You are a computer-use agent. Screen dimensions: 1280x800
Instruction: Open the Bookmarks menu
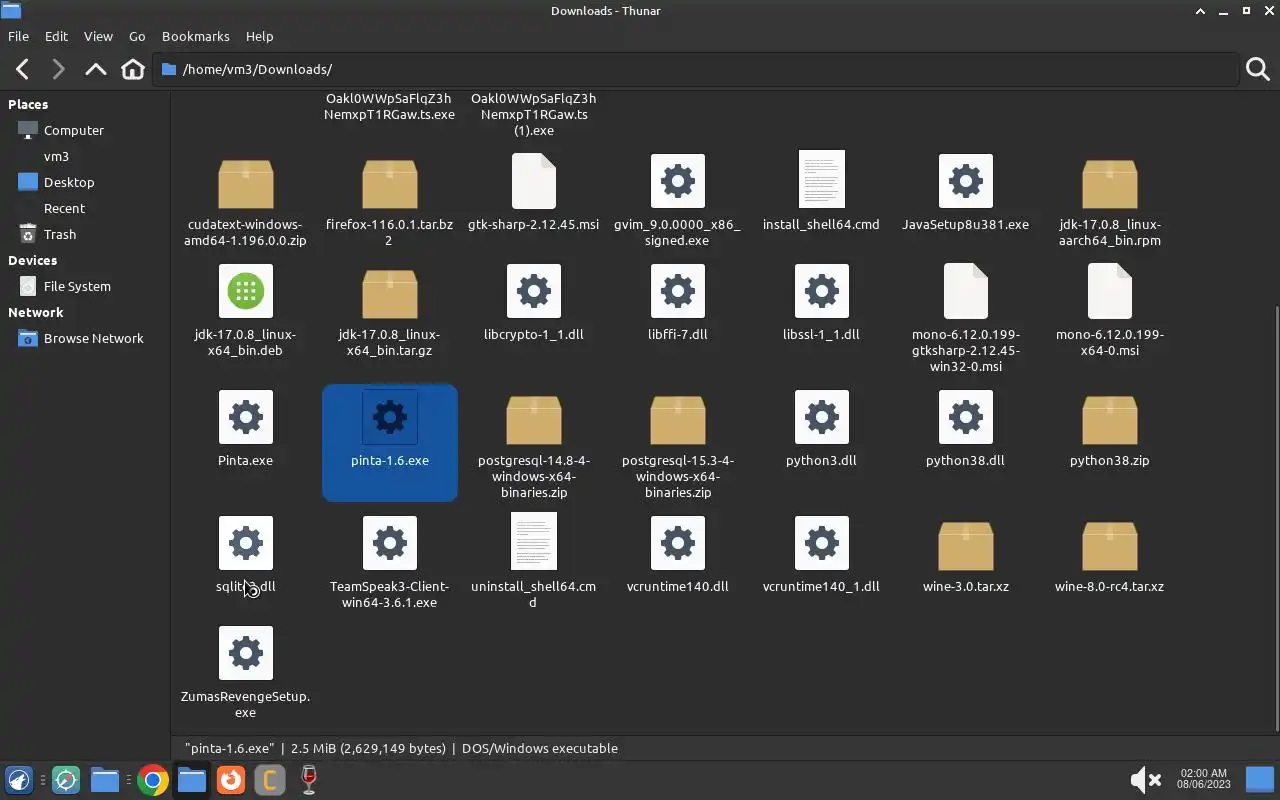click(196, 36)
